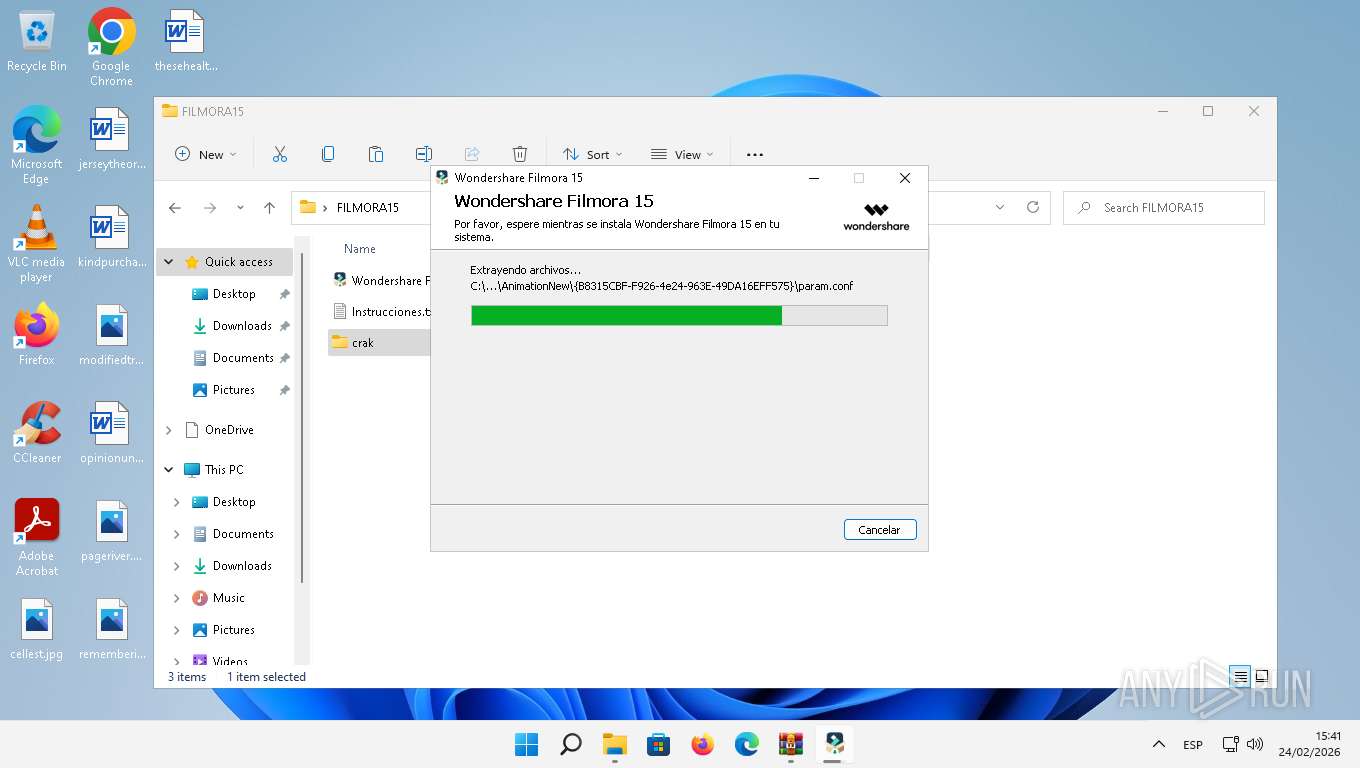Go back with Explorer back arrow
This screenshot has width=1360, height=768.
point(175,208)
